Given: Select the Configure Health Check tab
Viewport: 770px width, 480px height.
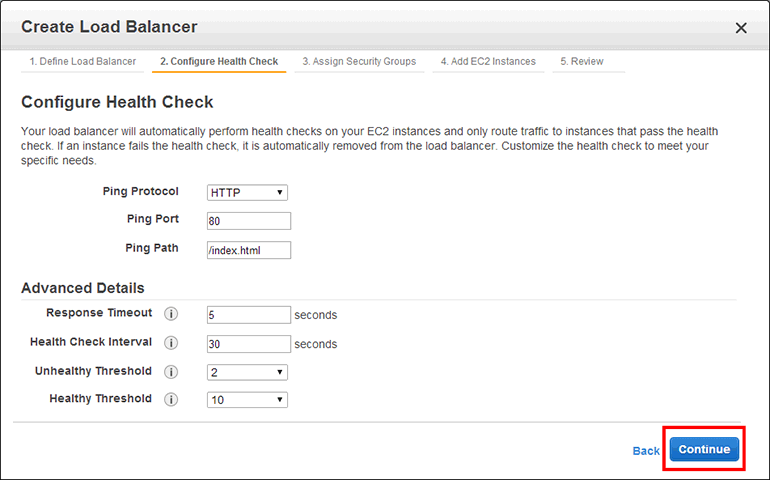Looking at the screenshot, I should [x=219, y=62].
